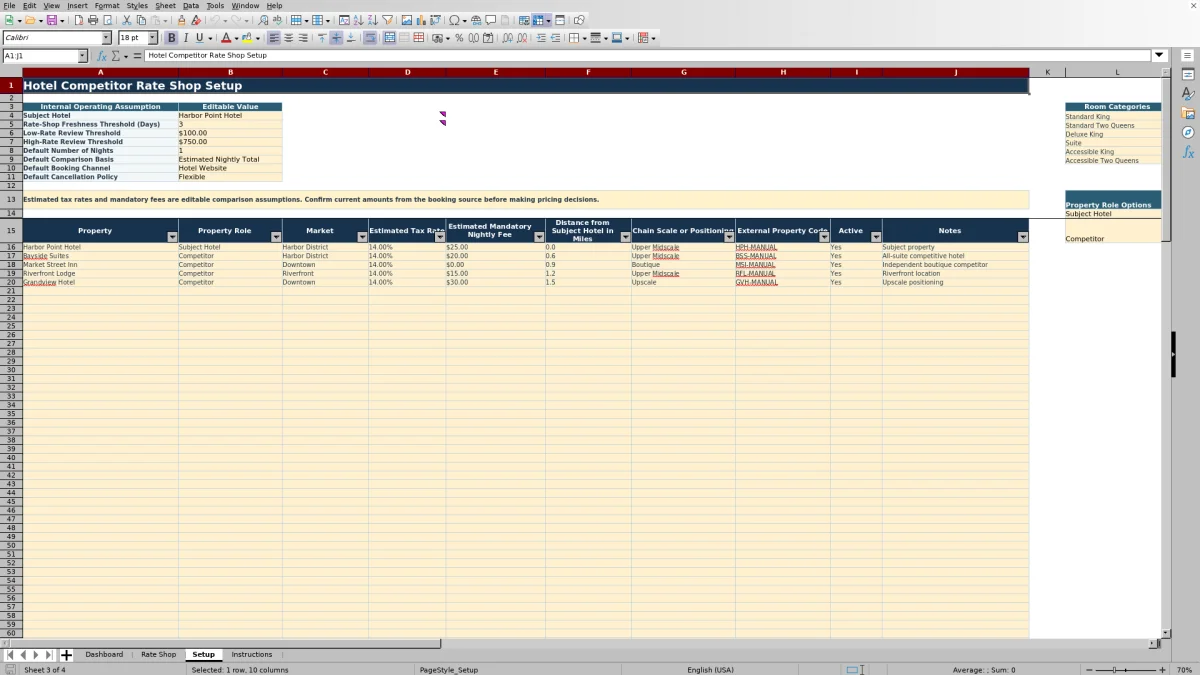Click the Sum sigma icon

click(116, 56)
